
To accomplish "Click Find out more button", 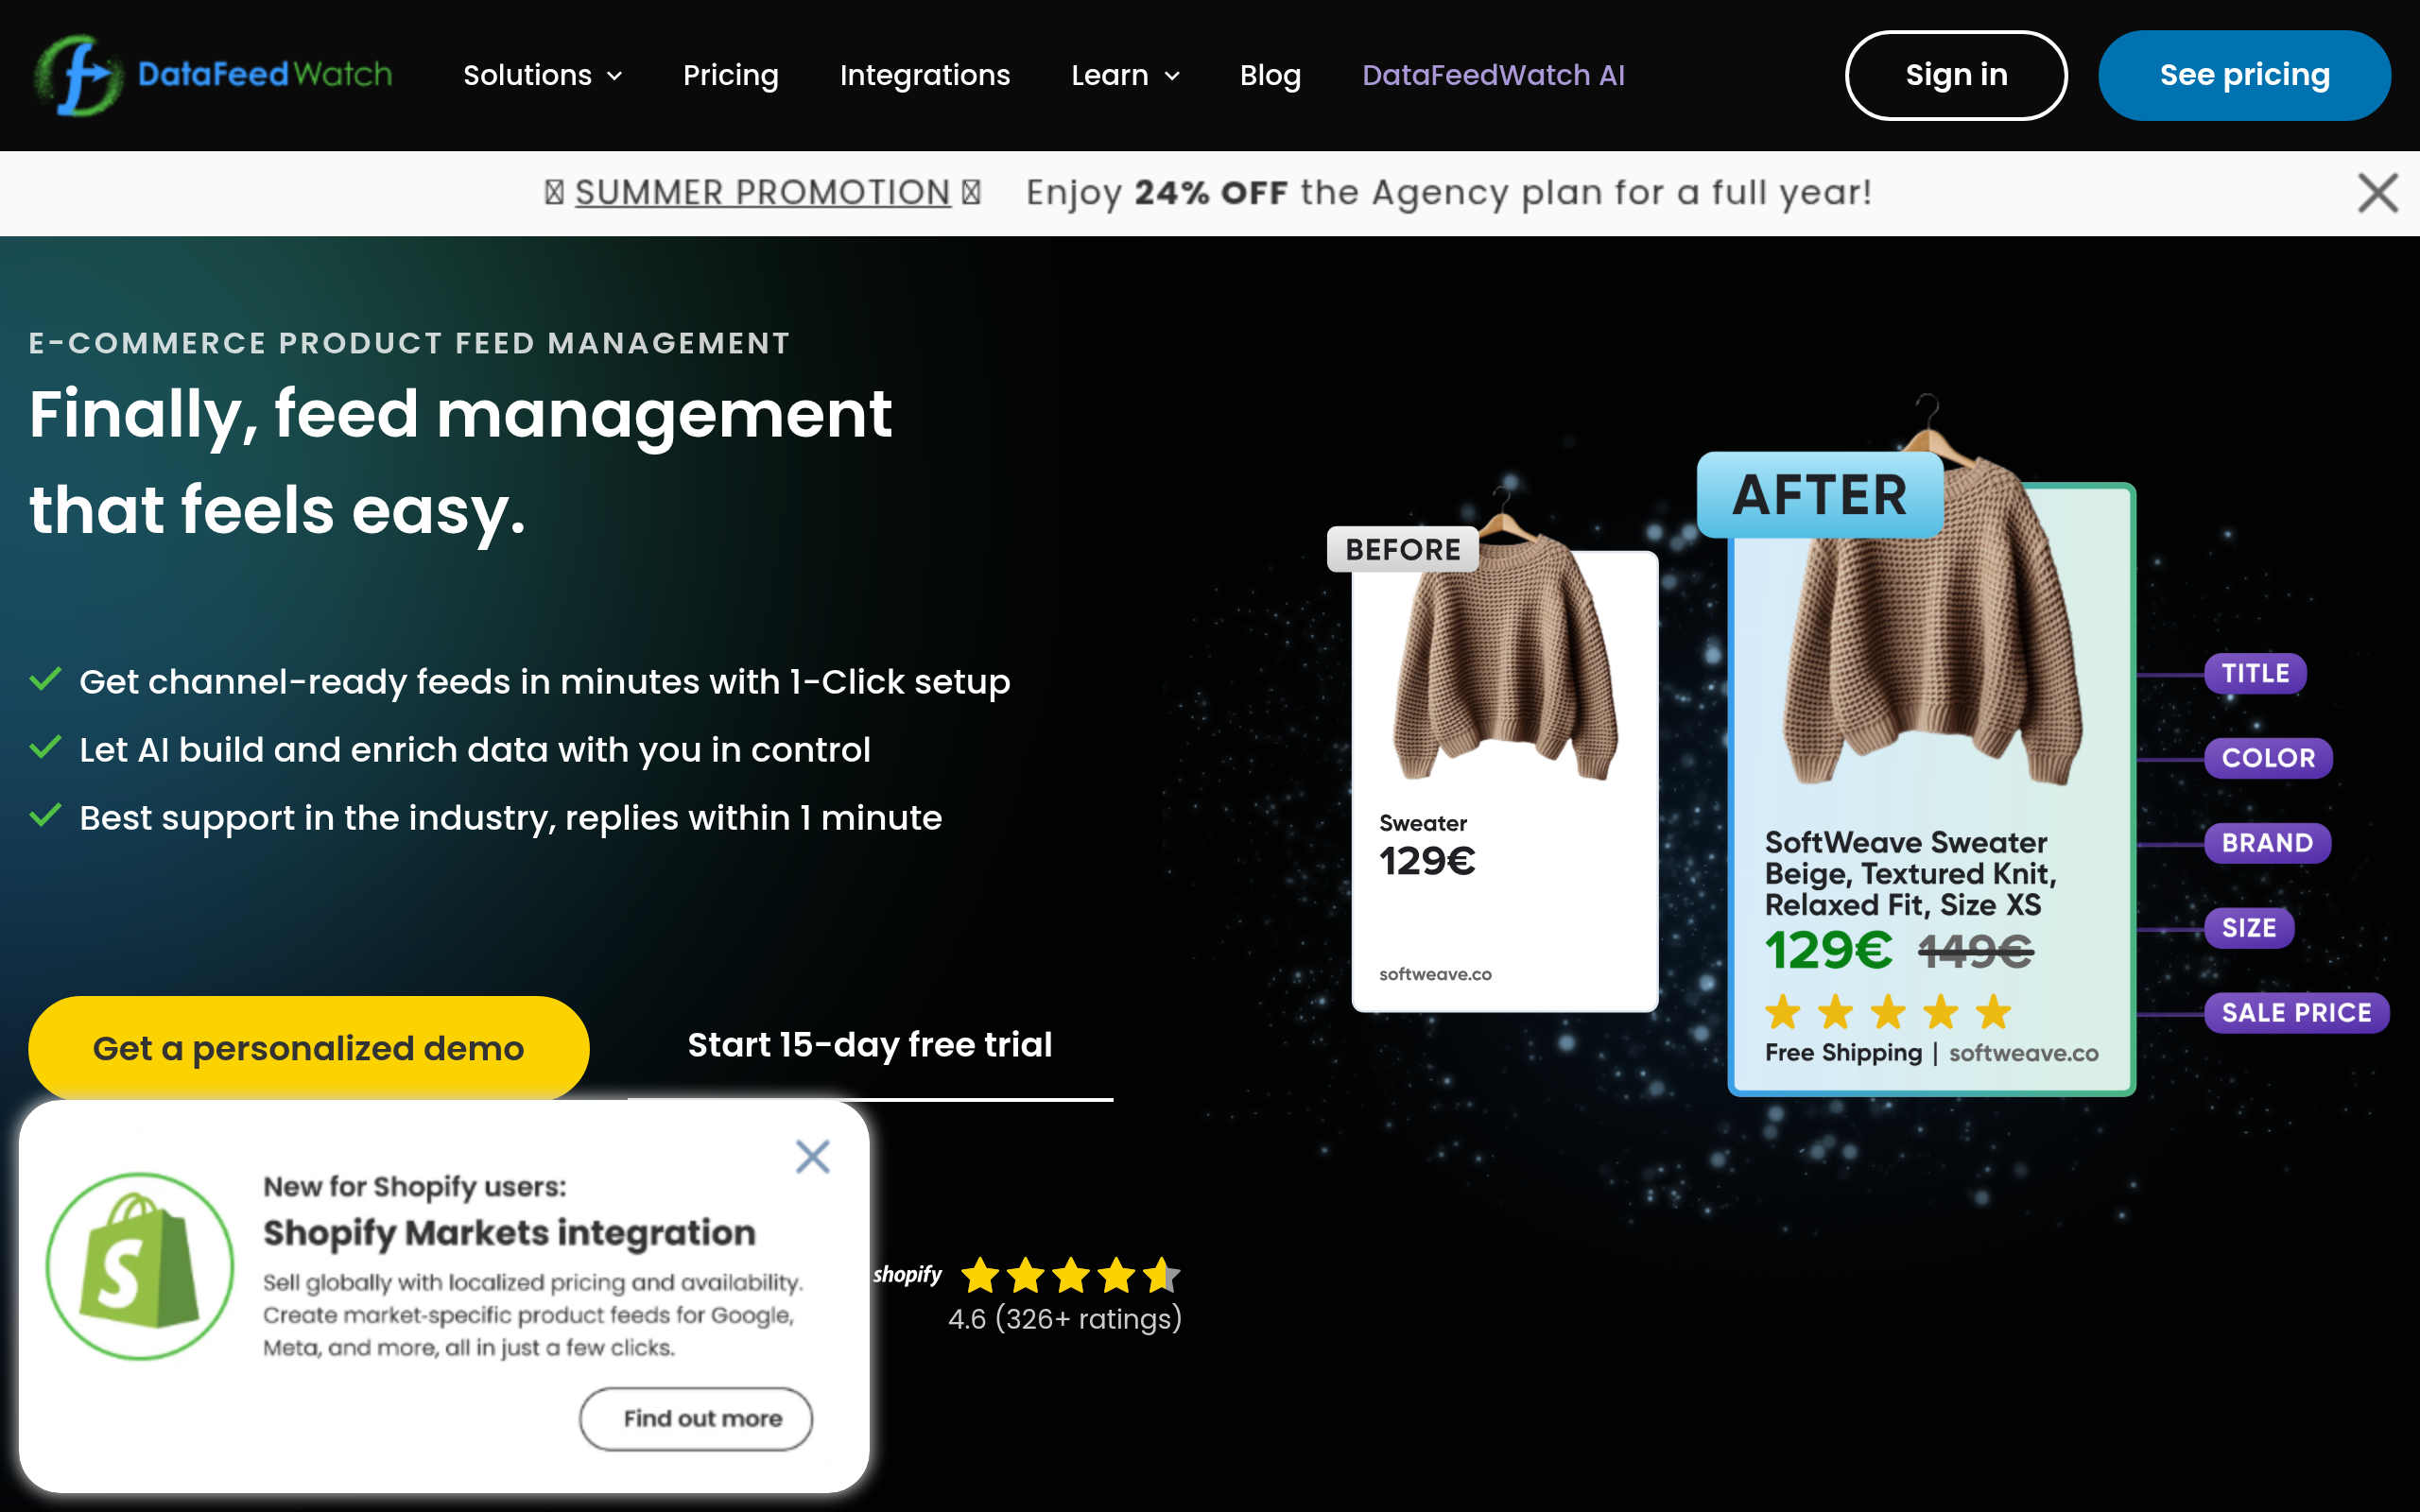I will (695, 1418).
